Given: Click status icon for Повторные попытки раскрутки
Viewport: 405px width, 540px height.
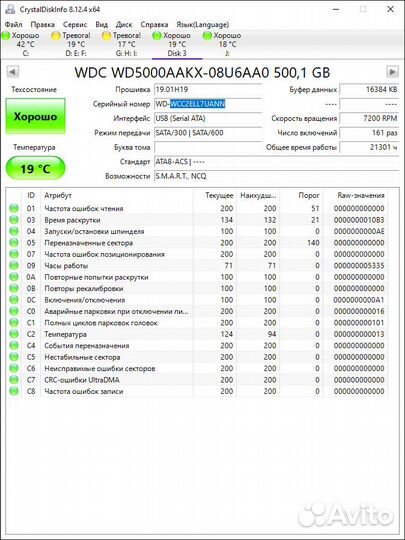Looking at the screenshot, I should [x=14, y=277].
